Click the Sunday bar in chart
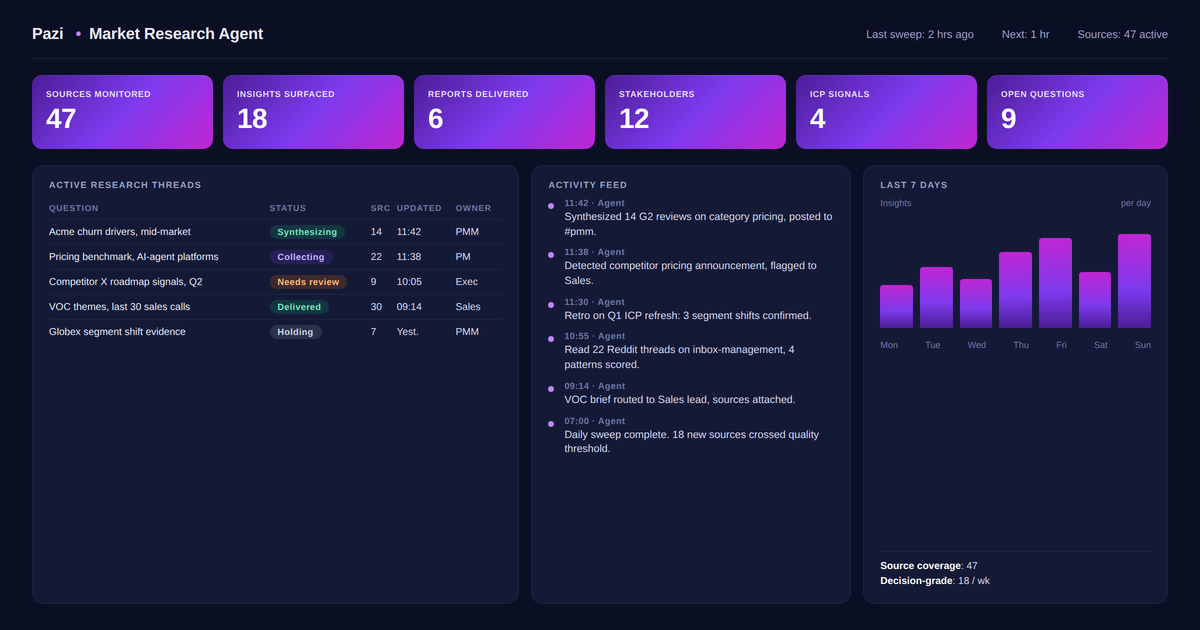Viewport: 1200px width, 630px height. tap(1134, 281)
